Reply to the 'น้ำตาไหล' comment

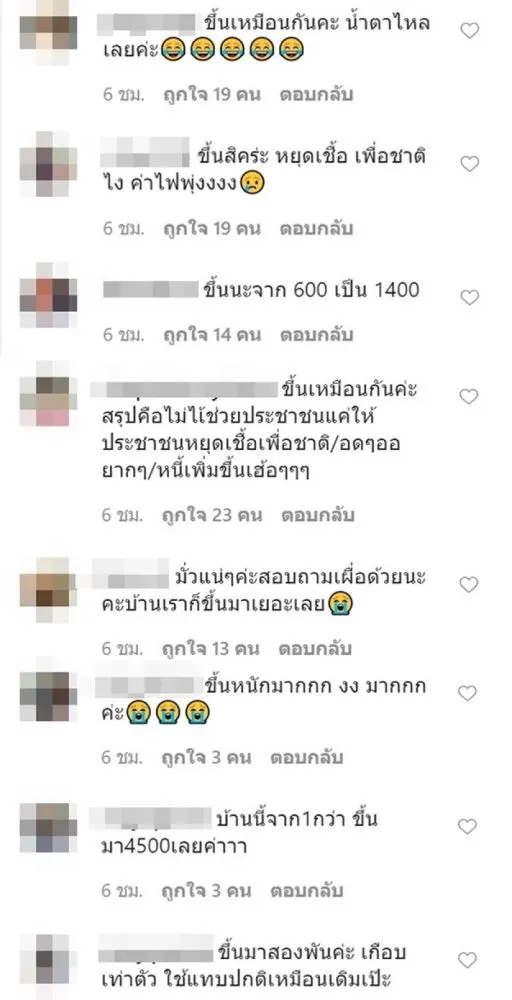[316, 95]
